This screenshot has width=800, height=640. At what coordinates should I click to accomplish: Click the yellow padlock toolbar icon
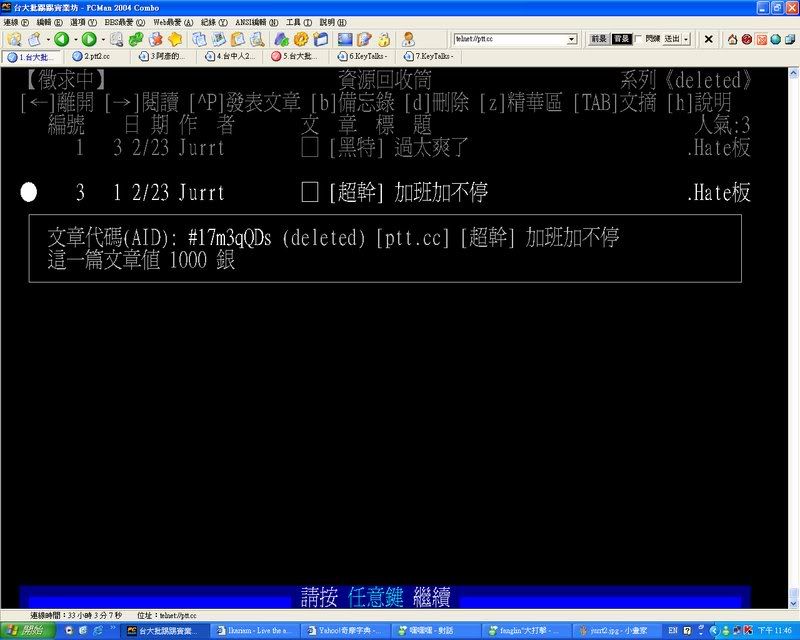tap(383, 39)
